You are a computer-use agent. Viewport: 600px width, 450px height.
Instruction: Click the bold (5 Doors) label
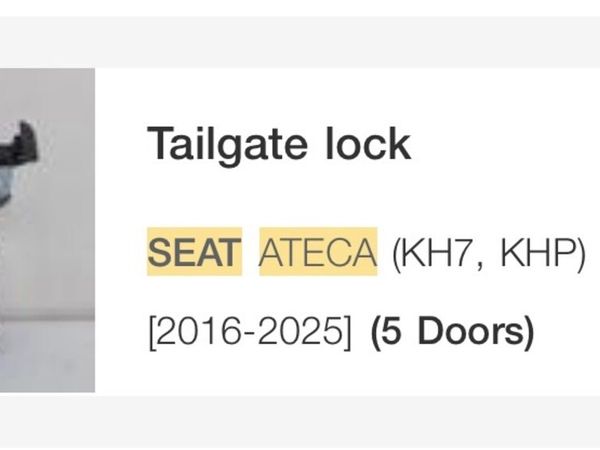[x=452, y=331]
